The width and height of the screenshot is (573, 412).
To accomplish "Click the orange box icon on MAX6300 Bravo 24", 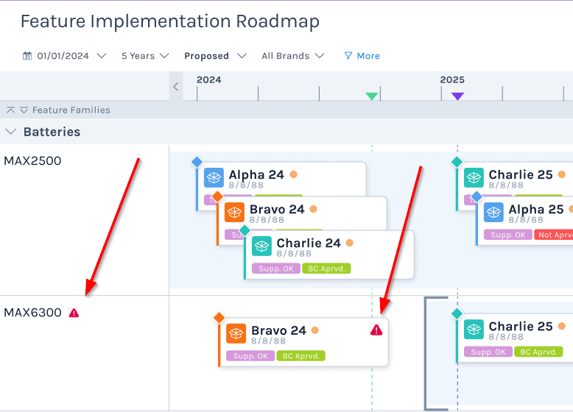I will 236,333.
